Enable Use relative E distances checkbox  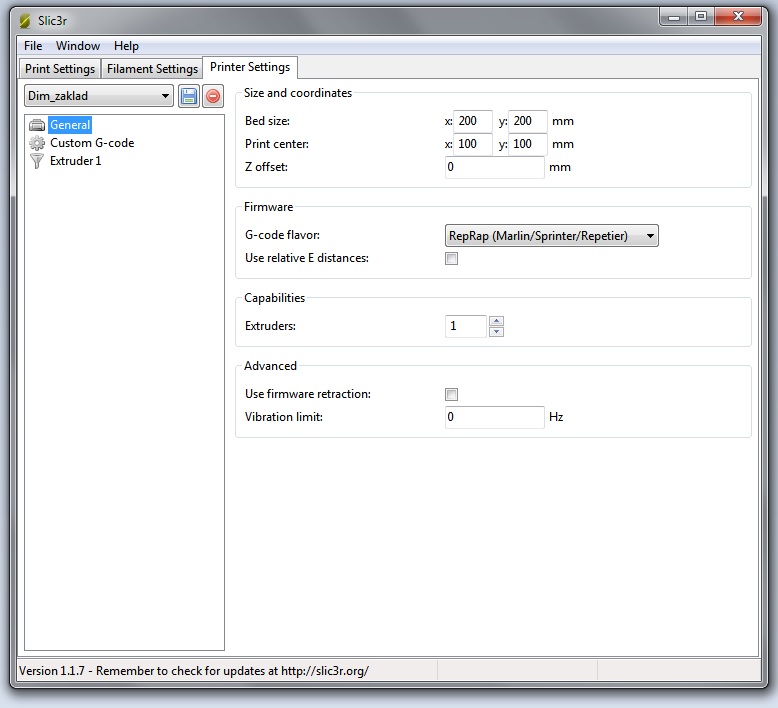point(452,258)
